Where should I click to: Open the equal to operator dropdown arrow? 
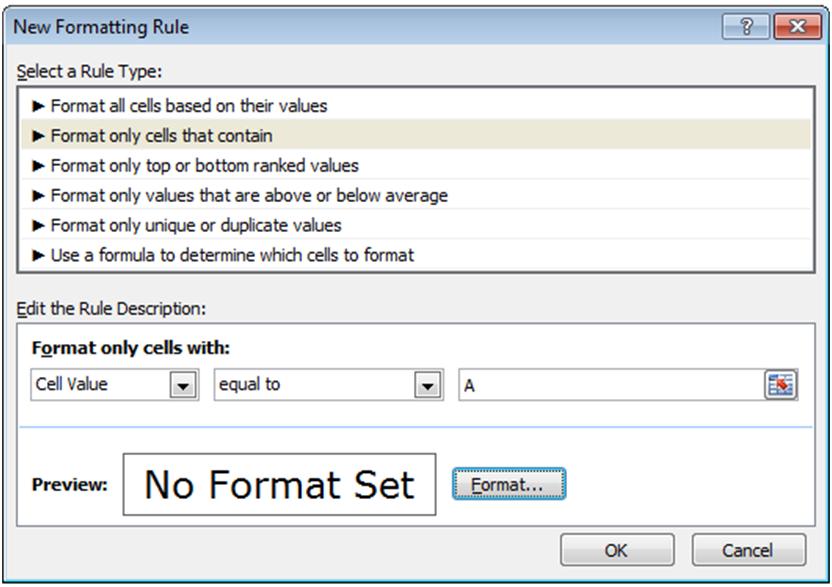pos(428,385)
